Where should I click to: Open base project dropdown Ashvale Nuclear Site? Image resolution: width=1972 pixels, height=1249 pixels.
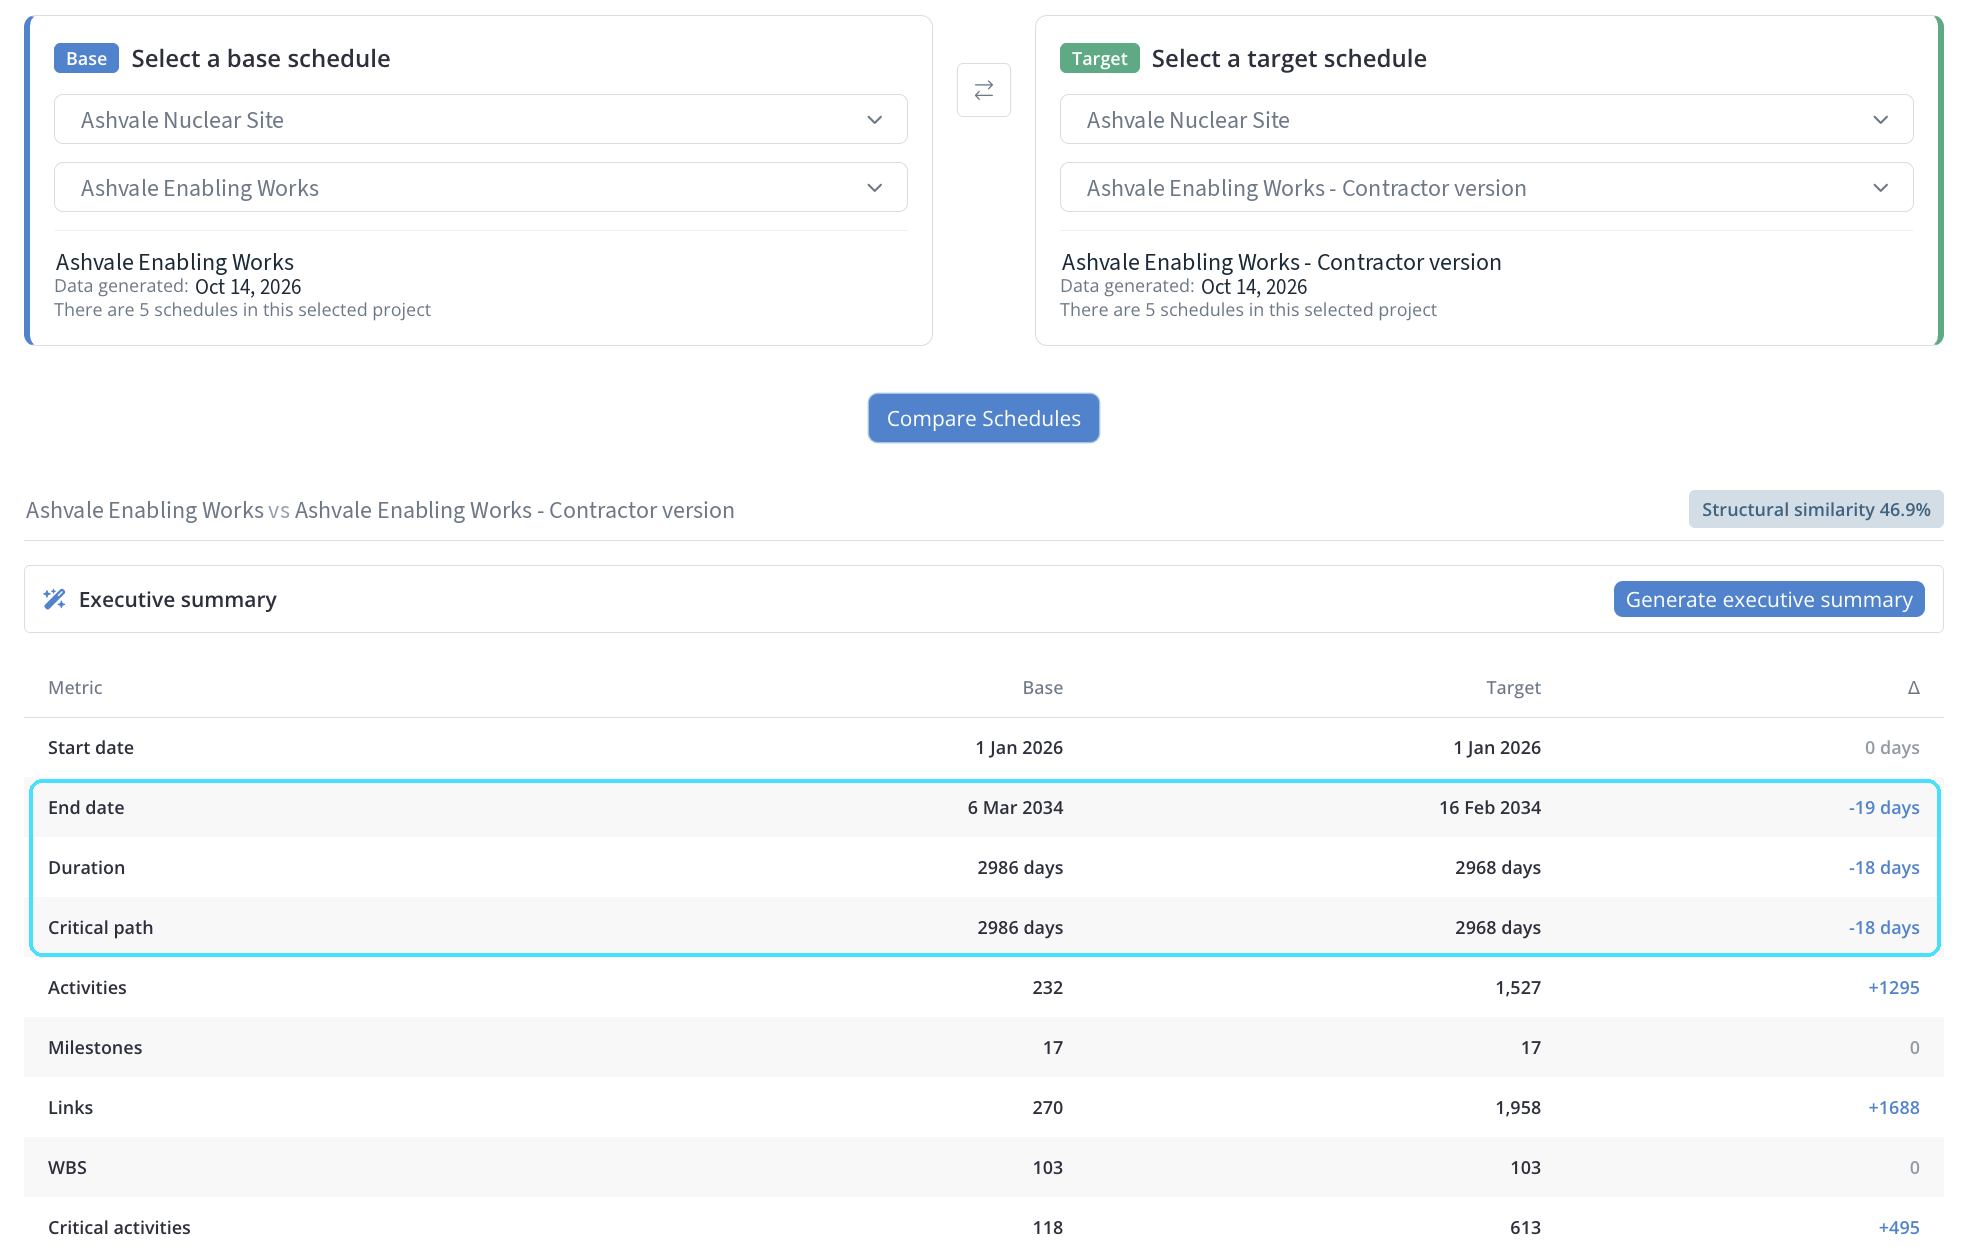click(x=481, y=120)
